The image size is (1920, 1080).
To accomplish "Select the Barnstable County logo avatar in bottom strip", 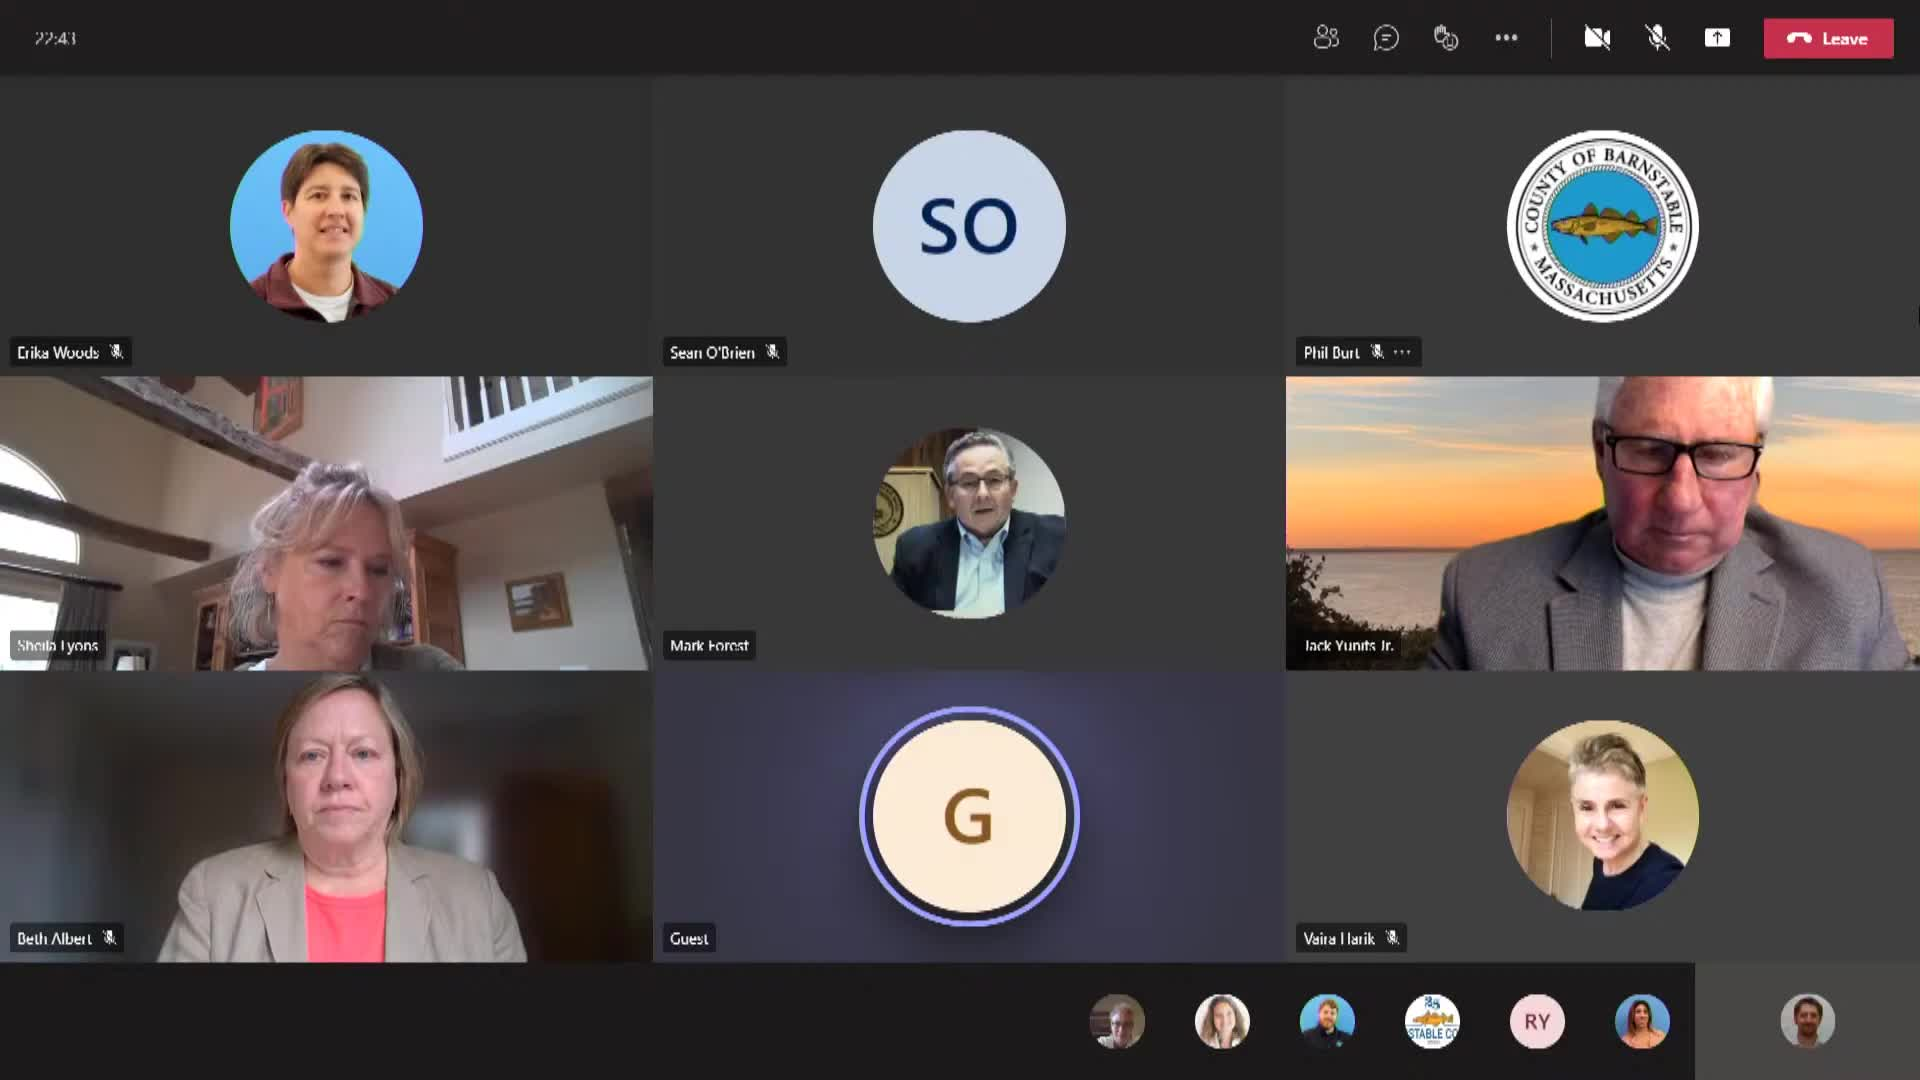I will (1432, 1021).
